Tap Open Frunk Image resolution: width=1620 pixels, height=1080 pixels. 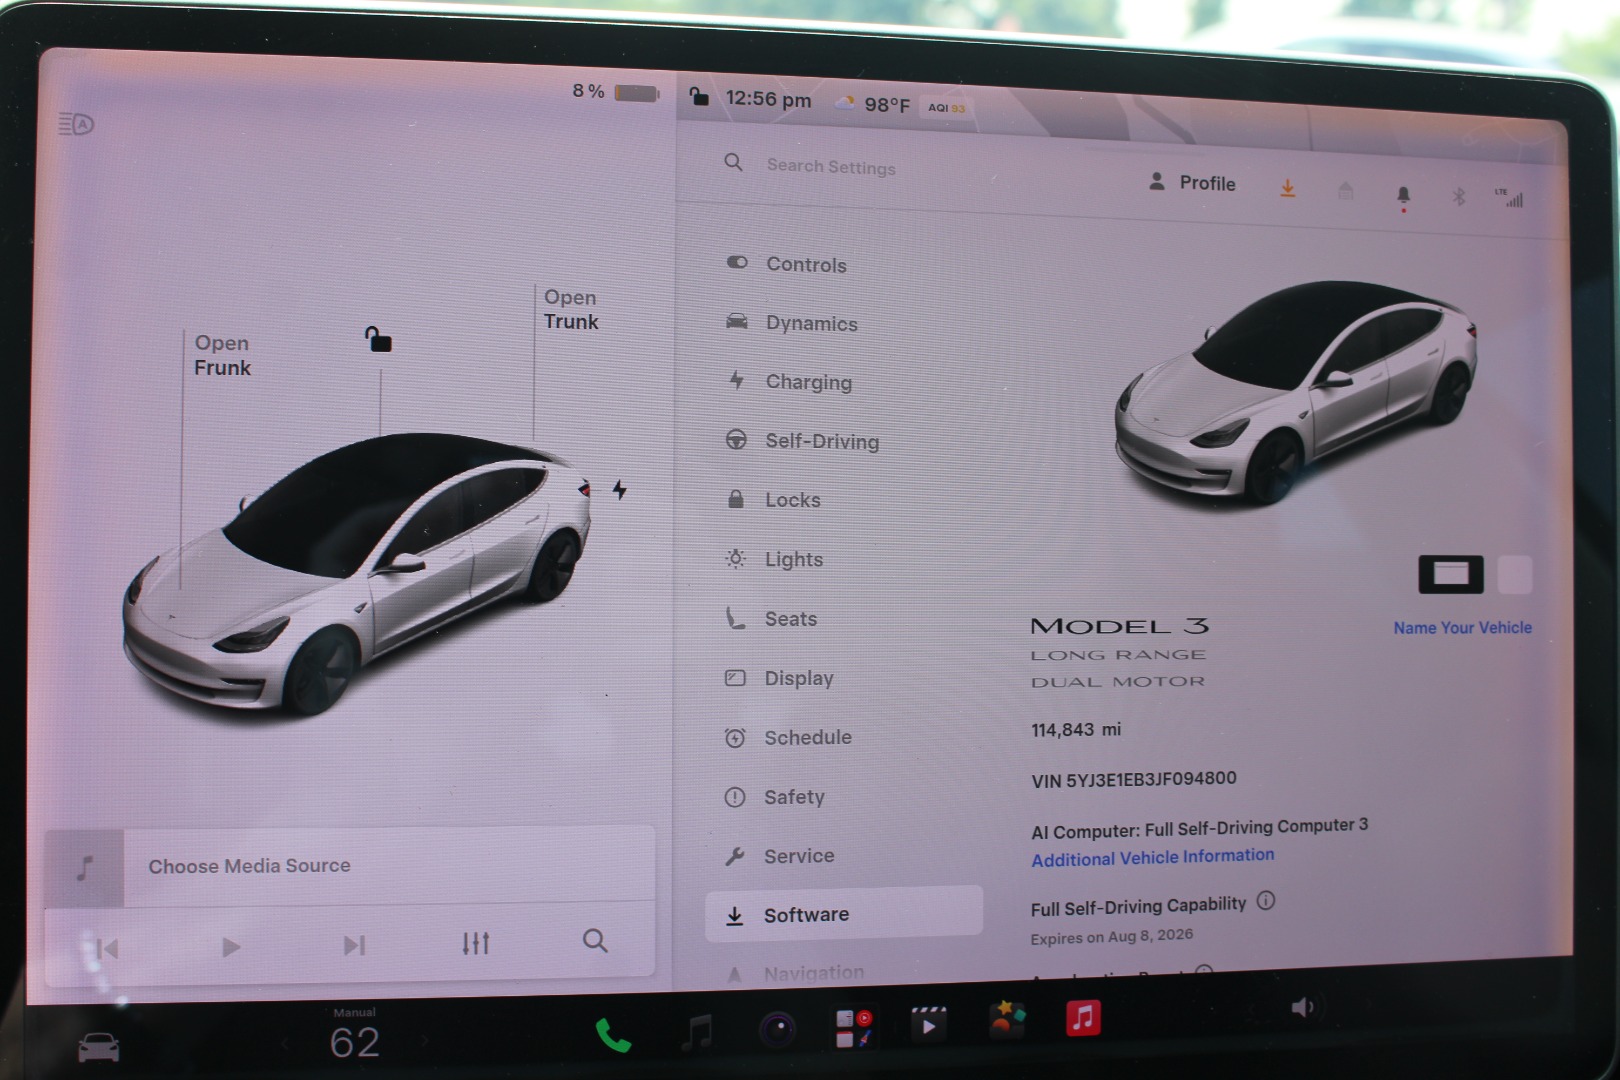tap(222, 355)
